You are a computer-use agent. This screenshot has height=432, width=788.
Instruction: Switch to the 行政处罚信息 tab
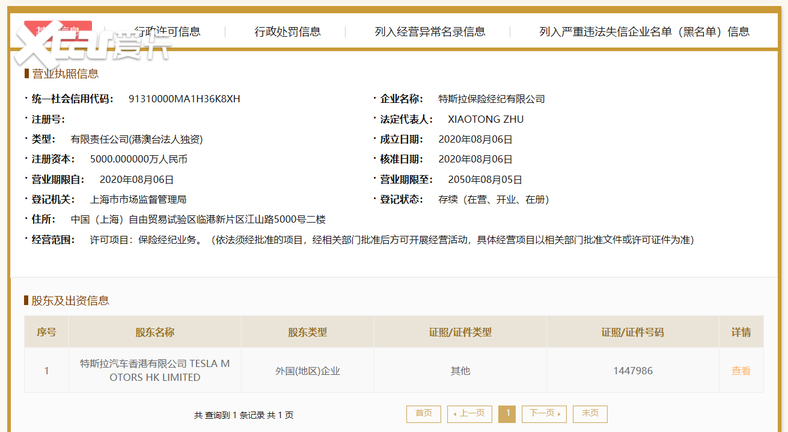point(287,31)
